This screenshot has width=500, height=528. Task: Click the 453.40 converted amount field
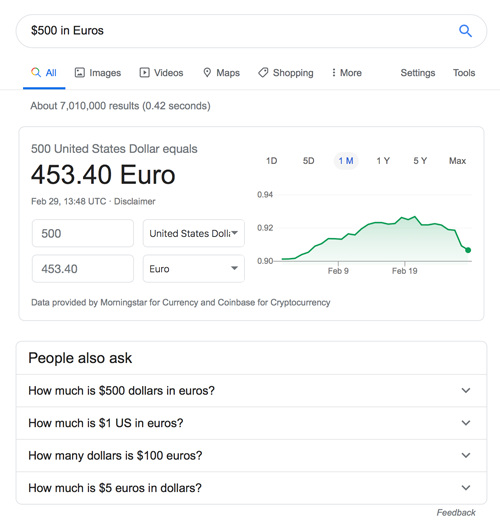(83, 269)
